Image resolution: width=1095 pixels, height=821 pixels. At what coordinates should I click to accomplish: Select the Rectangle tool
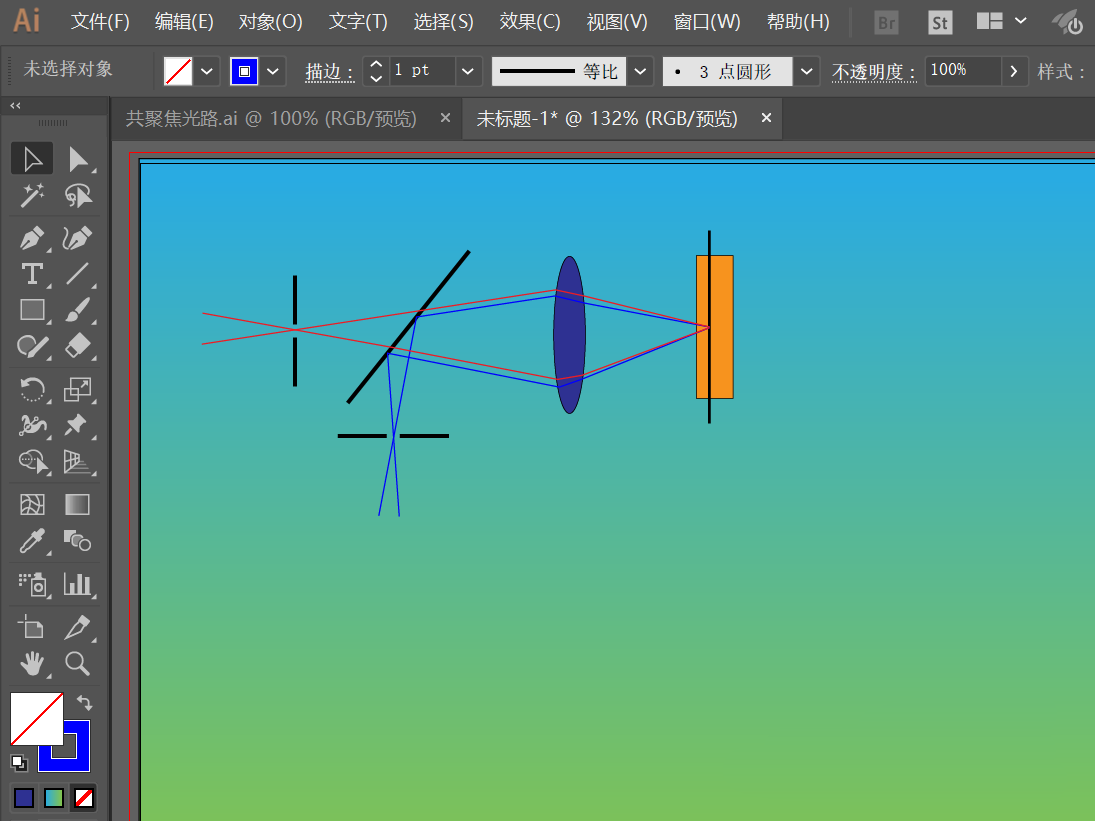coord(31,310)
